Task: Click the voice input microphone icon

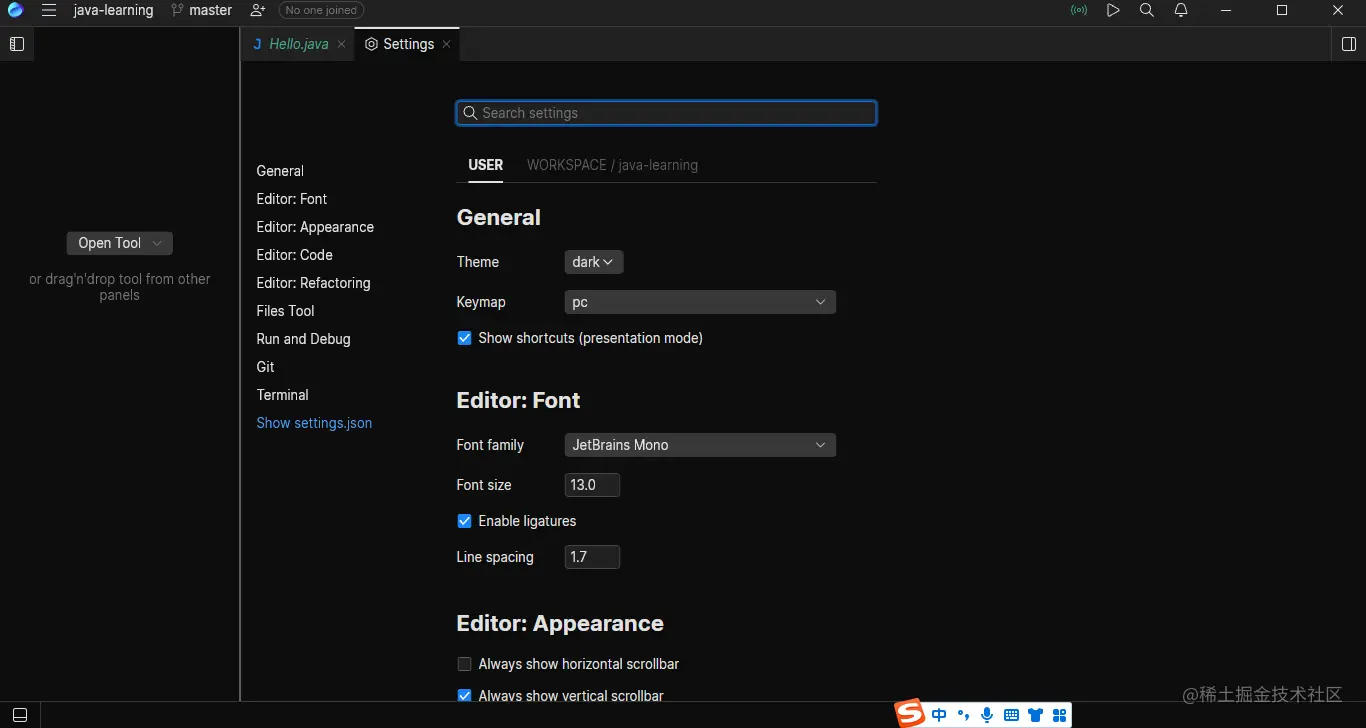Action: point(987,715)
